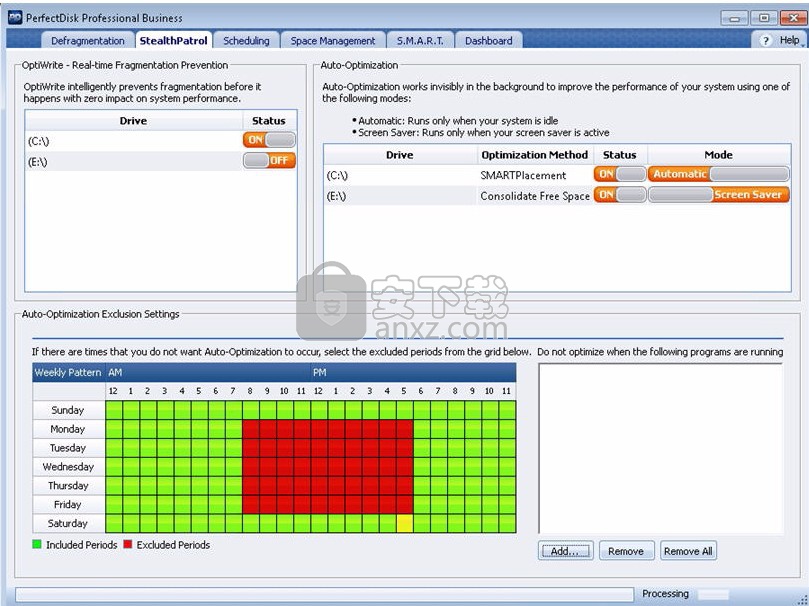Click the PM header label in grid
809x606 pixels.
319,372
